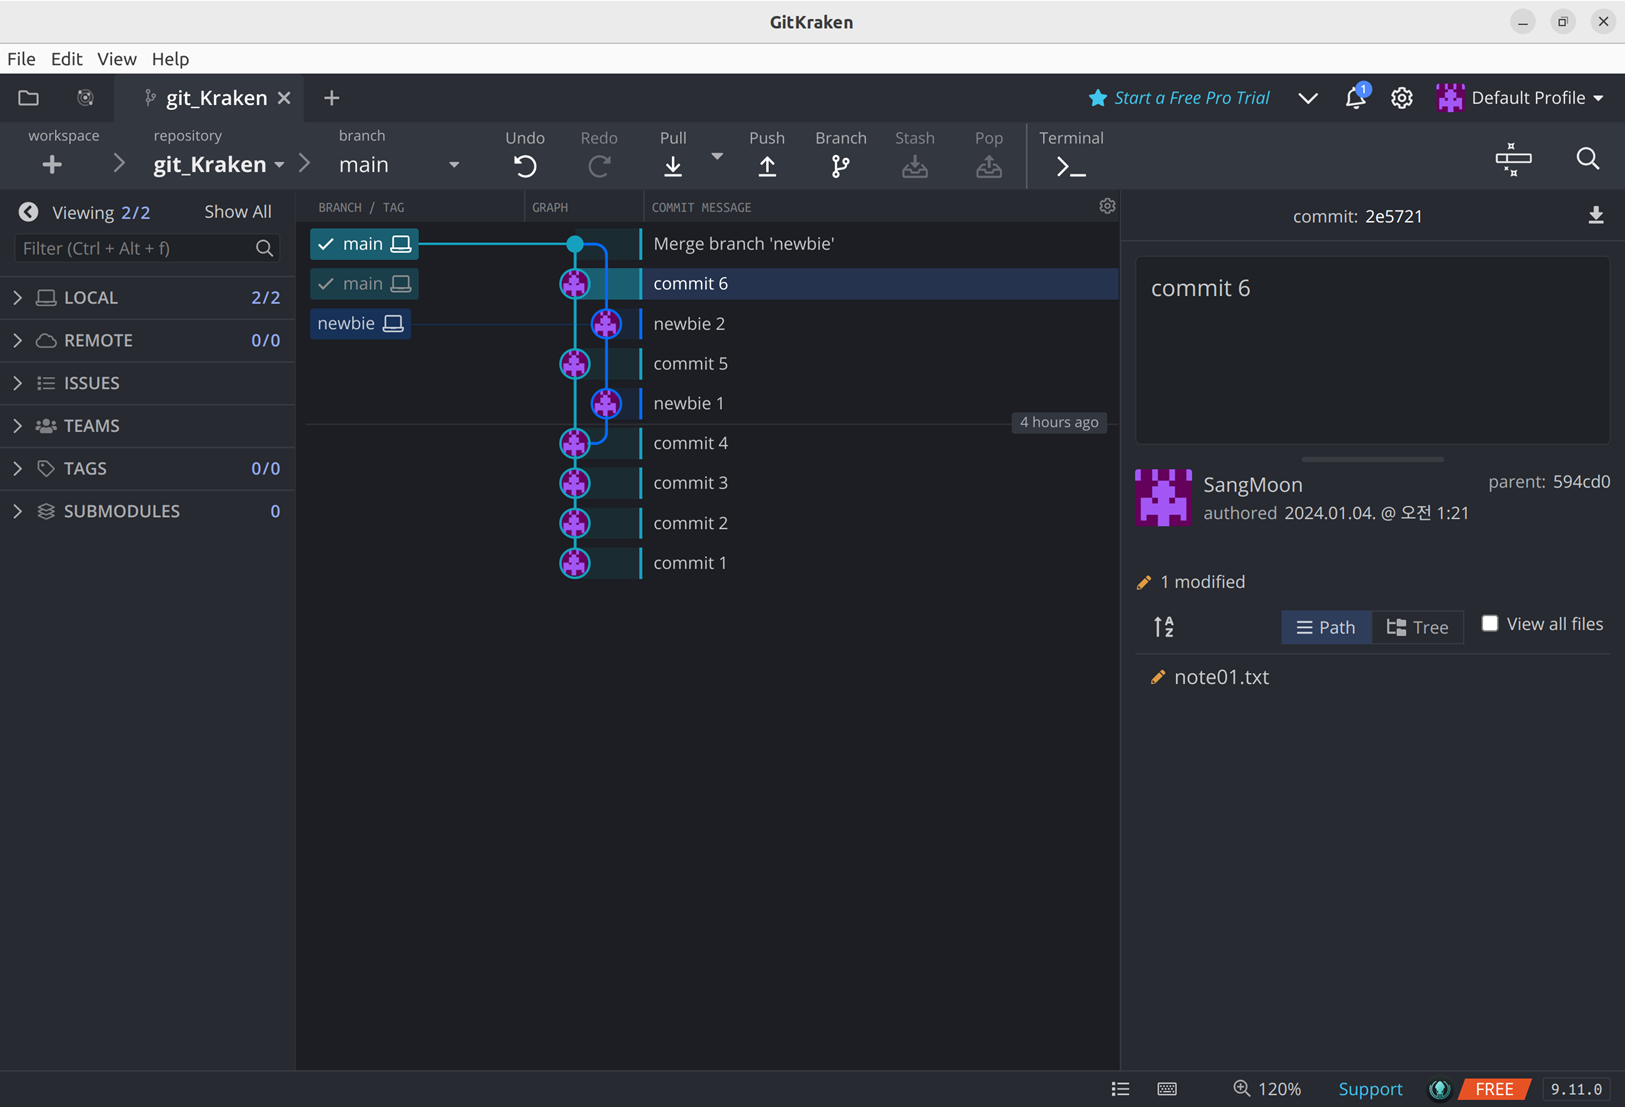The image size is (1625, 1107).
Task: Click parent commit hash 594cd0
Action: [x=1581, y=481]
